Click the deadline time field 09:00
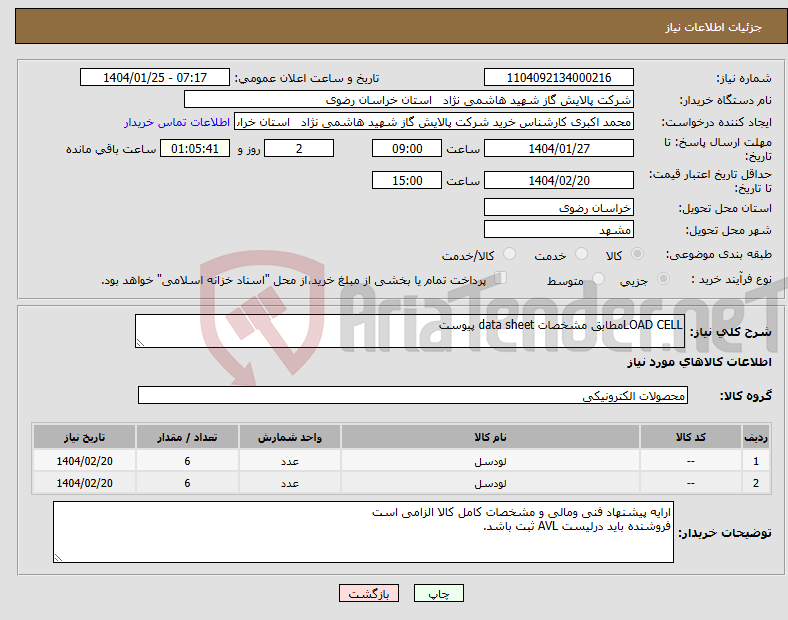788x620 pixels. pyautogui.click(x=407, y=149)
